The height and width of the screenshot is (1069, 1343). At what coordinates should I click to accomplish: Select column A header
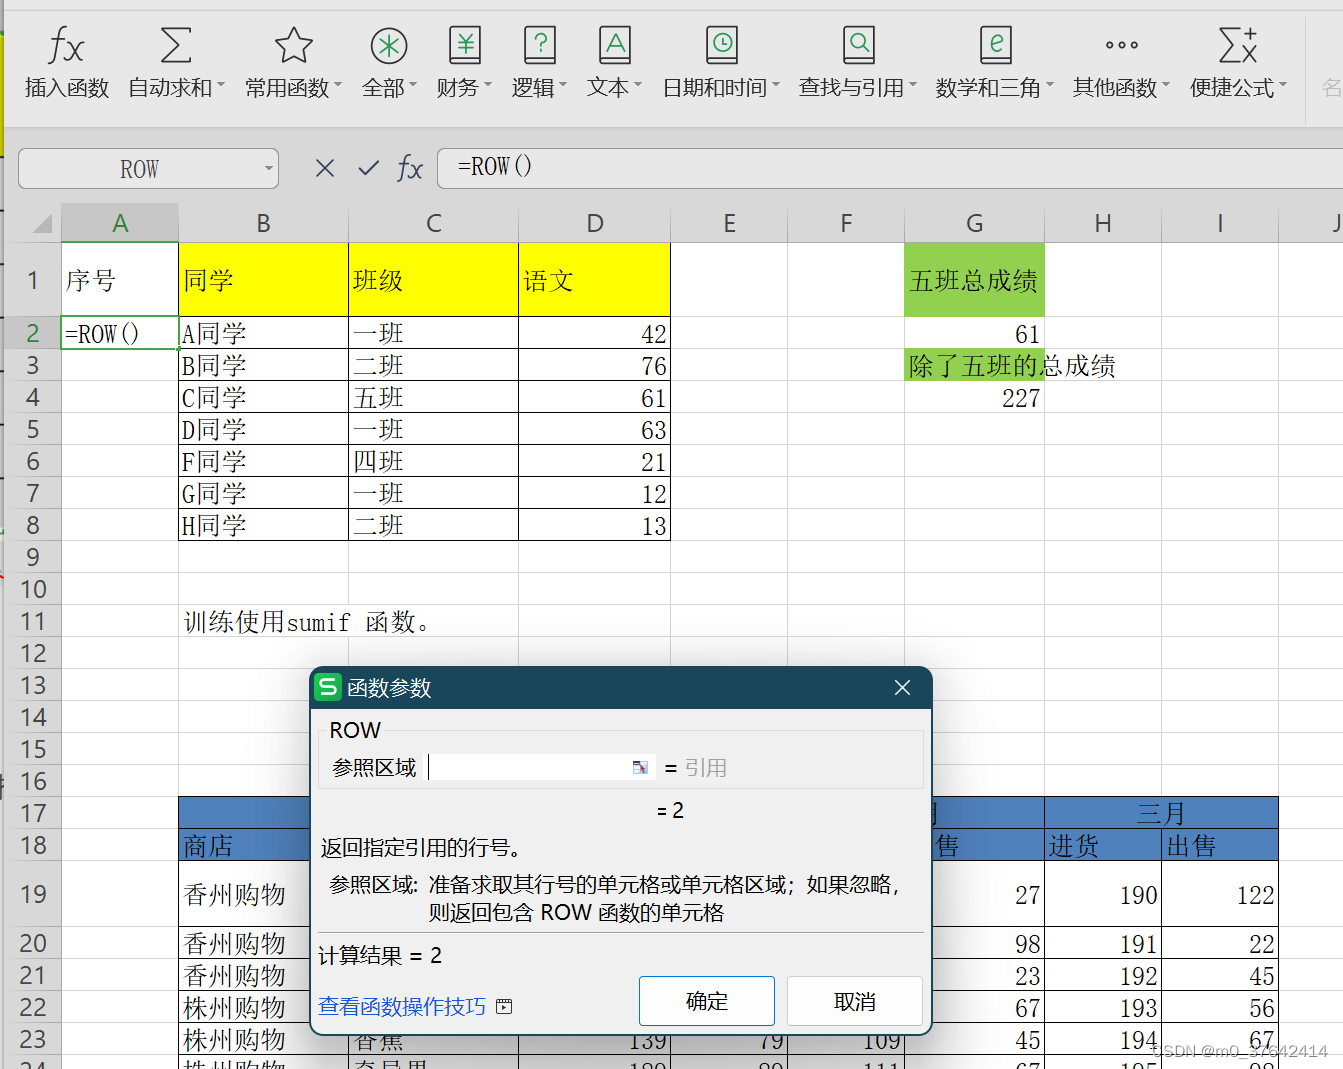tap(120, 223)
